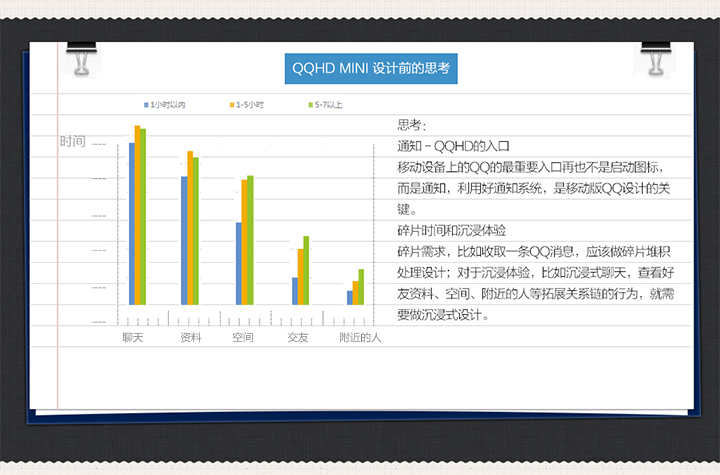Click the line starting '友资料、空间、附近的人'
The width and height of the screenshot is (720, 475).
point(536,294)
